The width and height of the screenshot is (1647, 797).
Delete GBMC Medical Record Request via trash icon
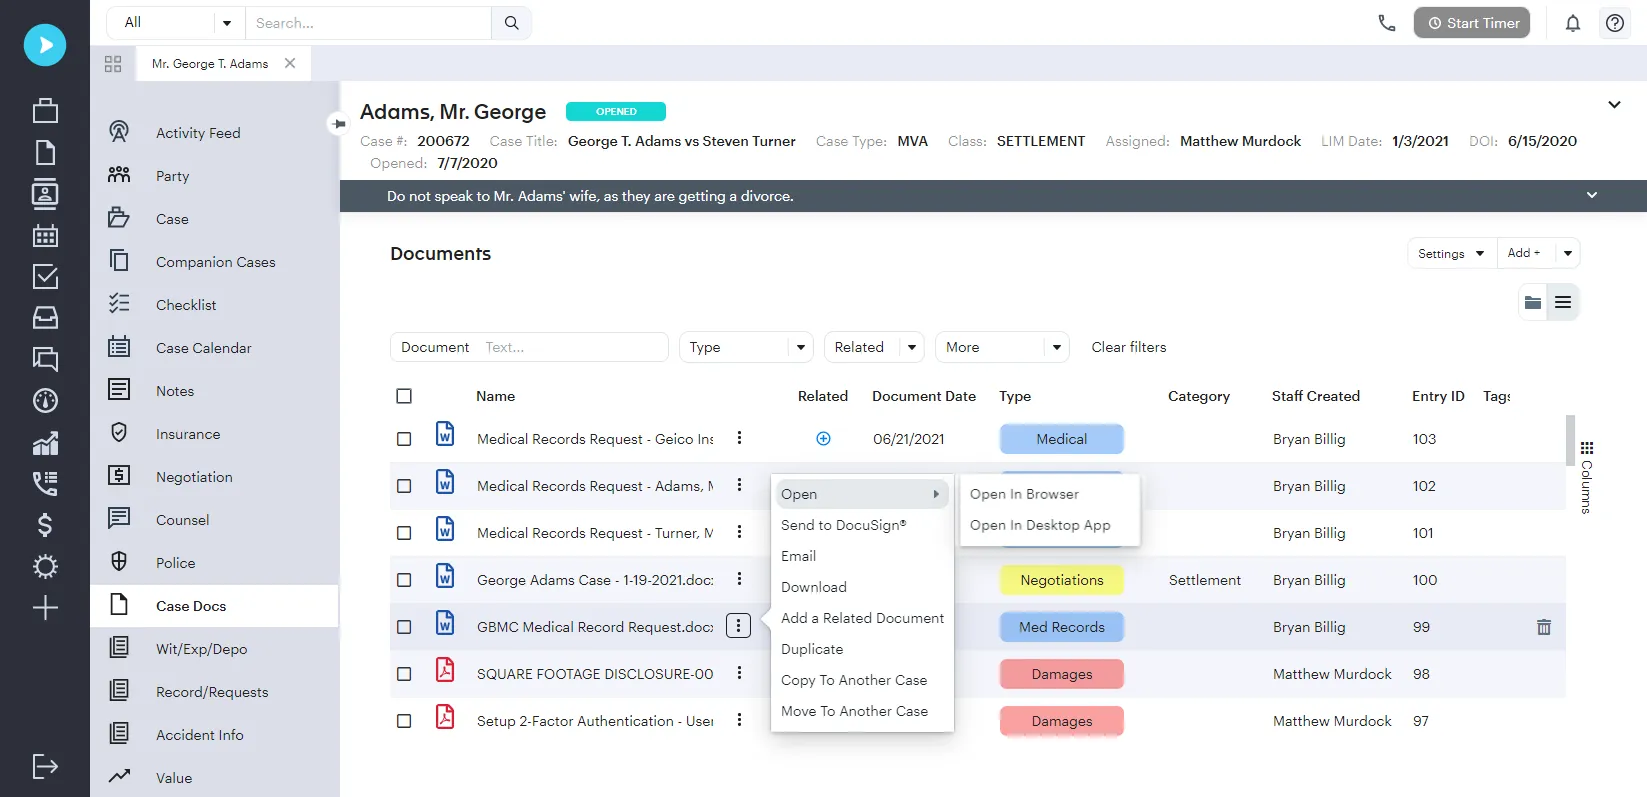click(1543, 627)
